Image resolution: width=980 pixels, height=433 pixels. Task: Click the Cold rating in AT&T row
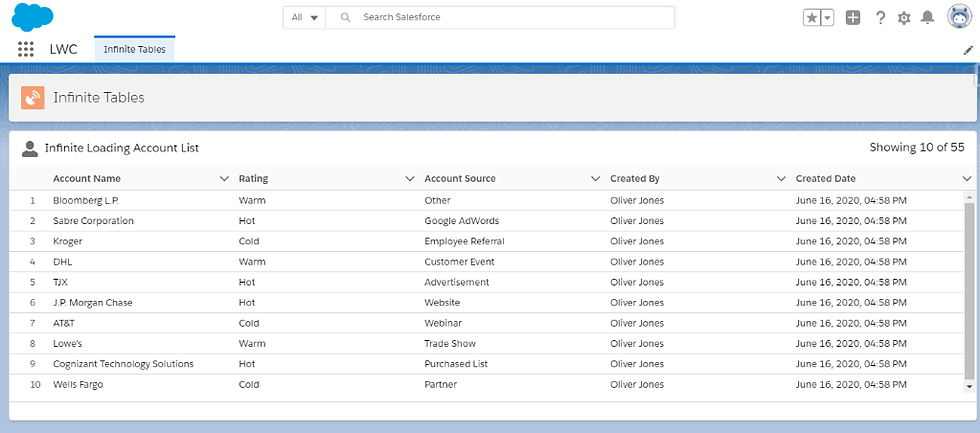coord(249,323)
